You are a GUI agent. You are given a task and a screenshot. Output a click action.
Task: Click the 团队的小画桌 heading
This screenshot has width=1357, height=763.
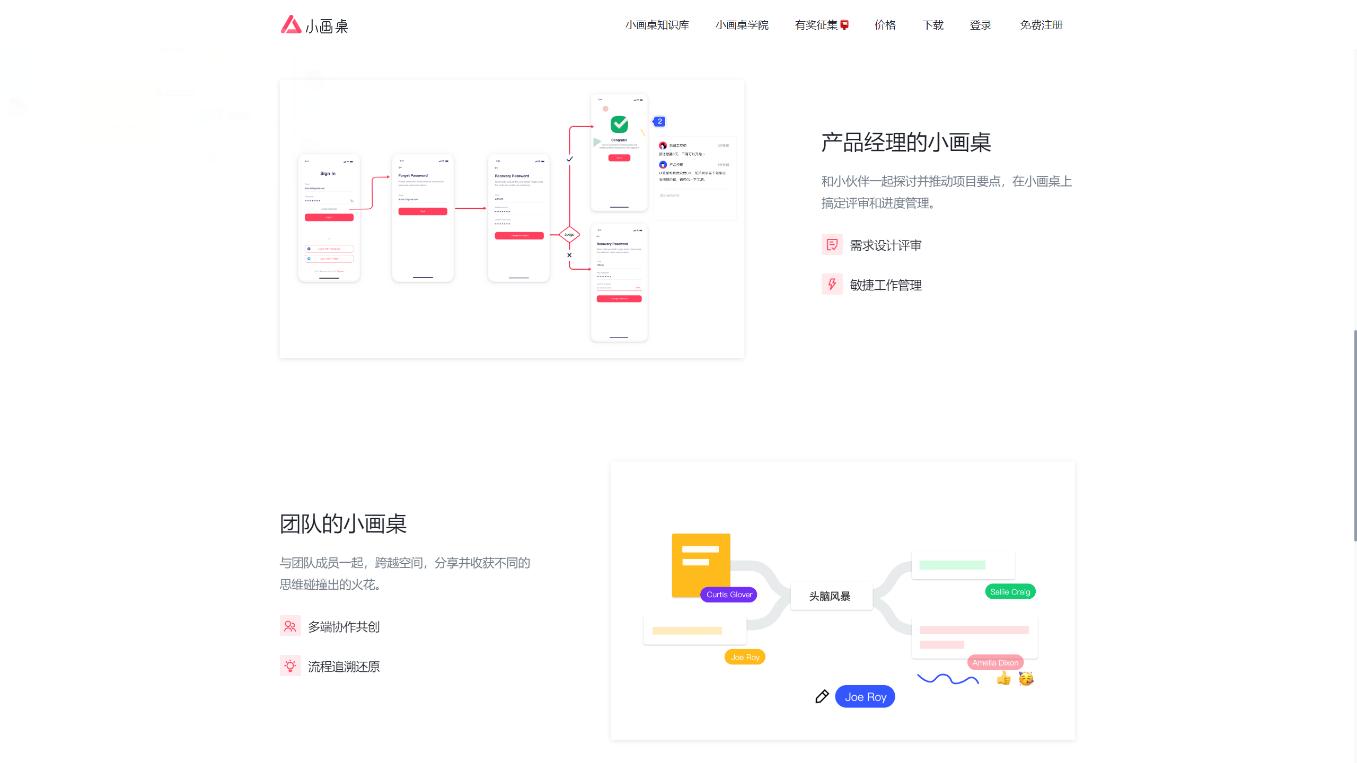343,524
